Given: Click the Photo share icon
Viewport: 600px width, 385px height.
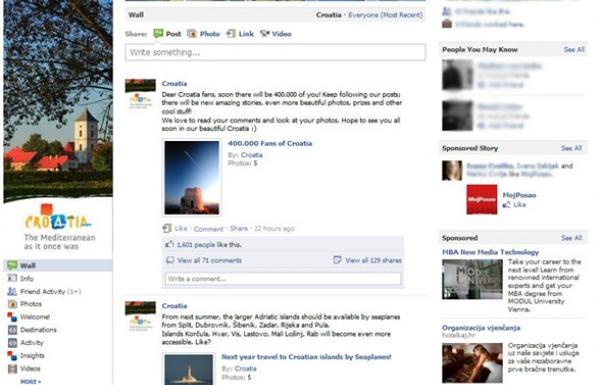Looking at the screenshot, I should 192,34.
